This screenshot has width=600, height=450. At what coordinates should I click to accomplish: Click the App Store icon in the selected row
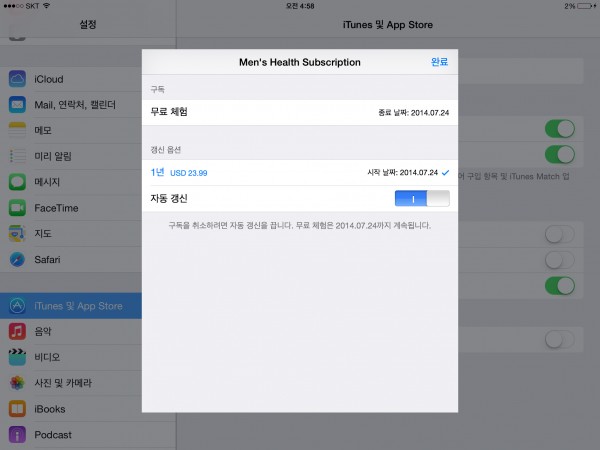17,306
